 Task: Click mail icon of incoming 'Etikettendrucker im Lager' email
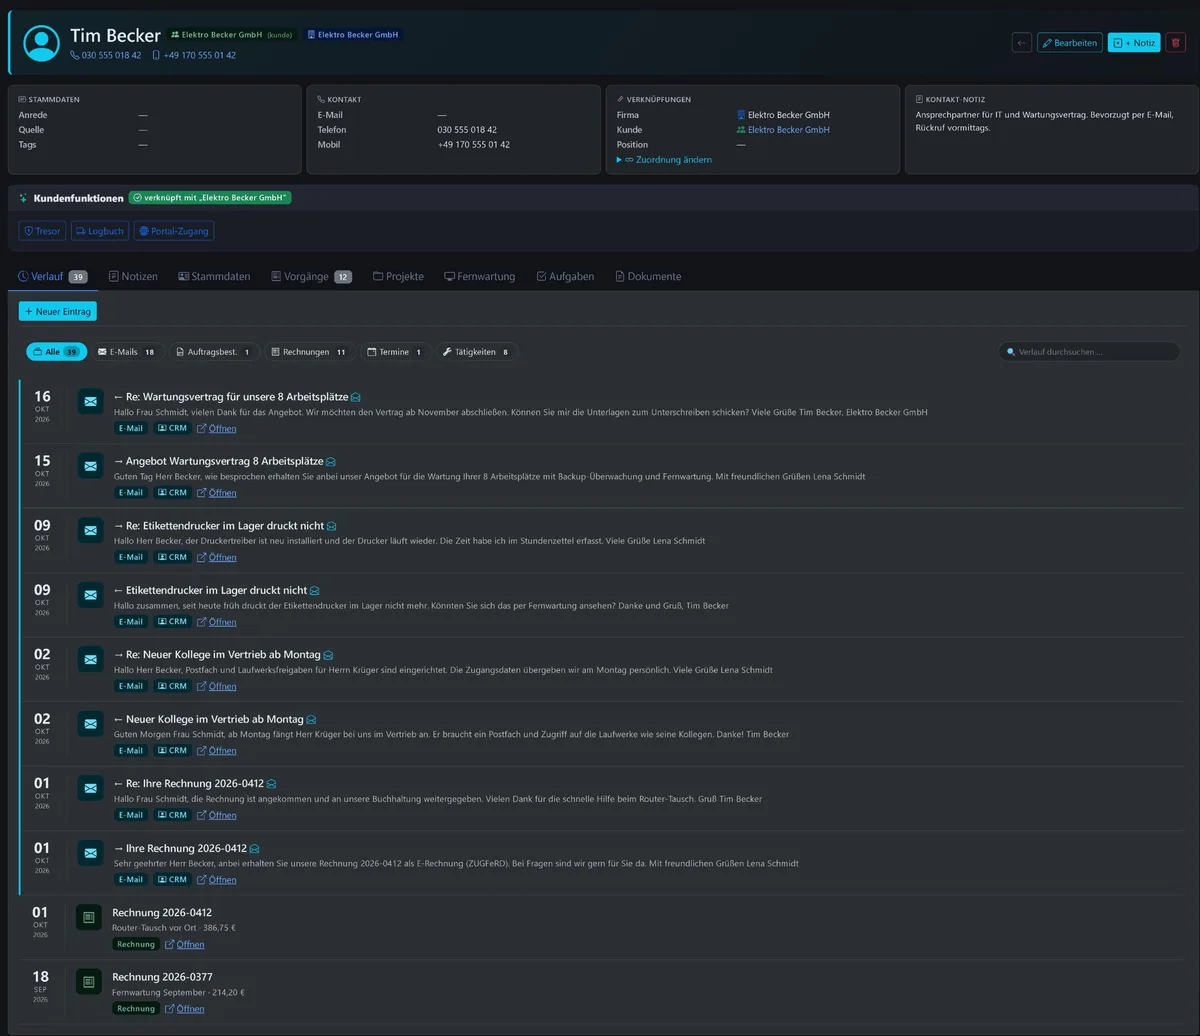coord(91,595)
